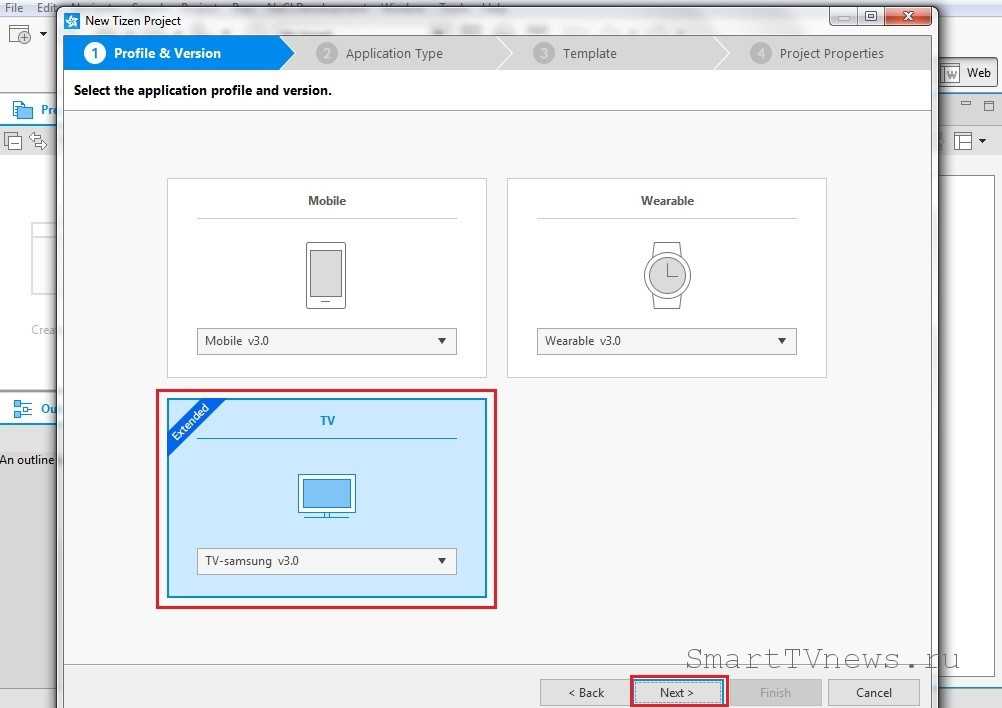Image resolution: width=1002 pixels, height=708 pixels.
Task: Select the Profile & Version wizard step
Action: point(167,53)
